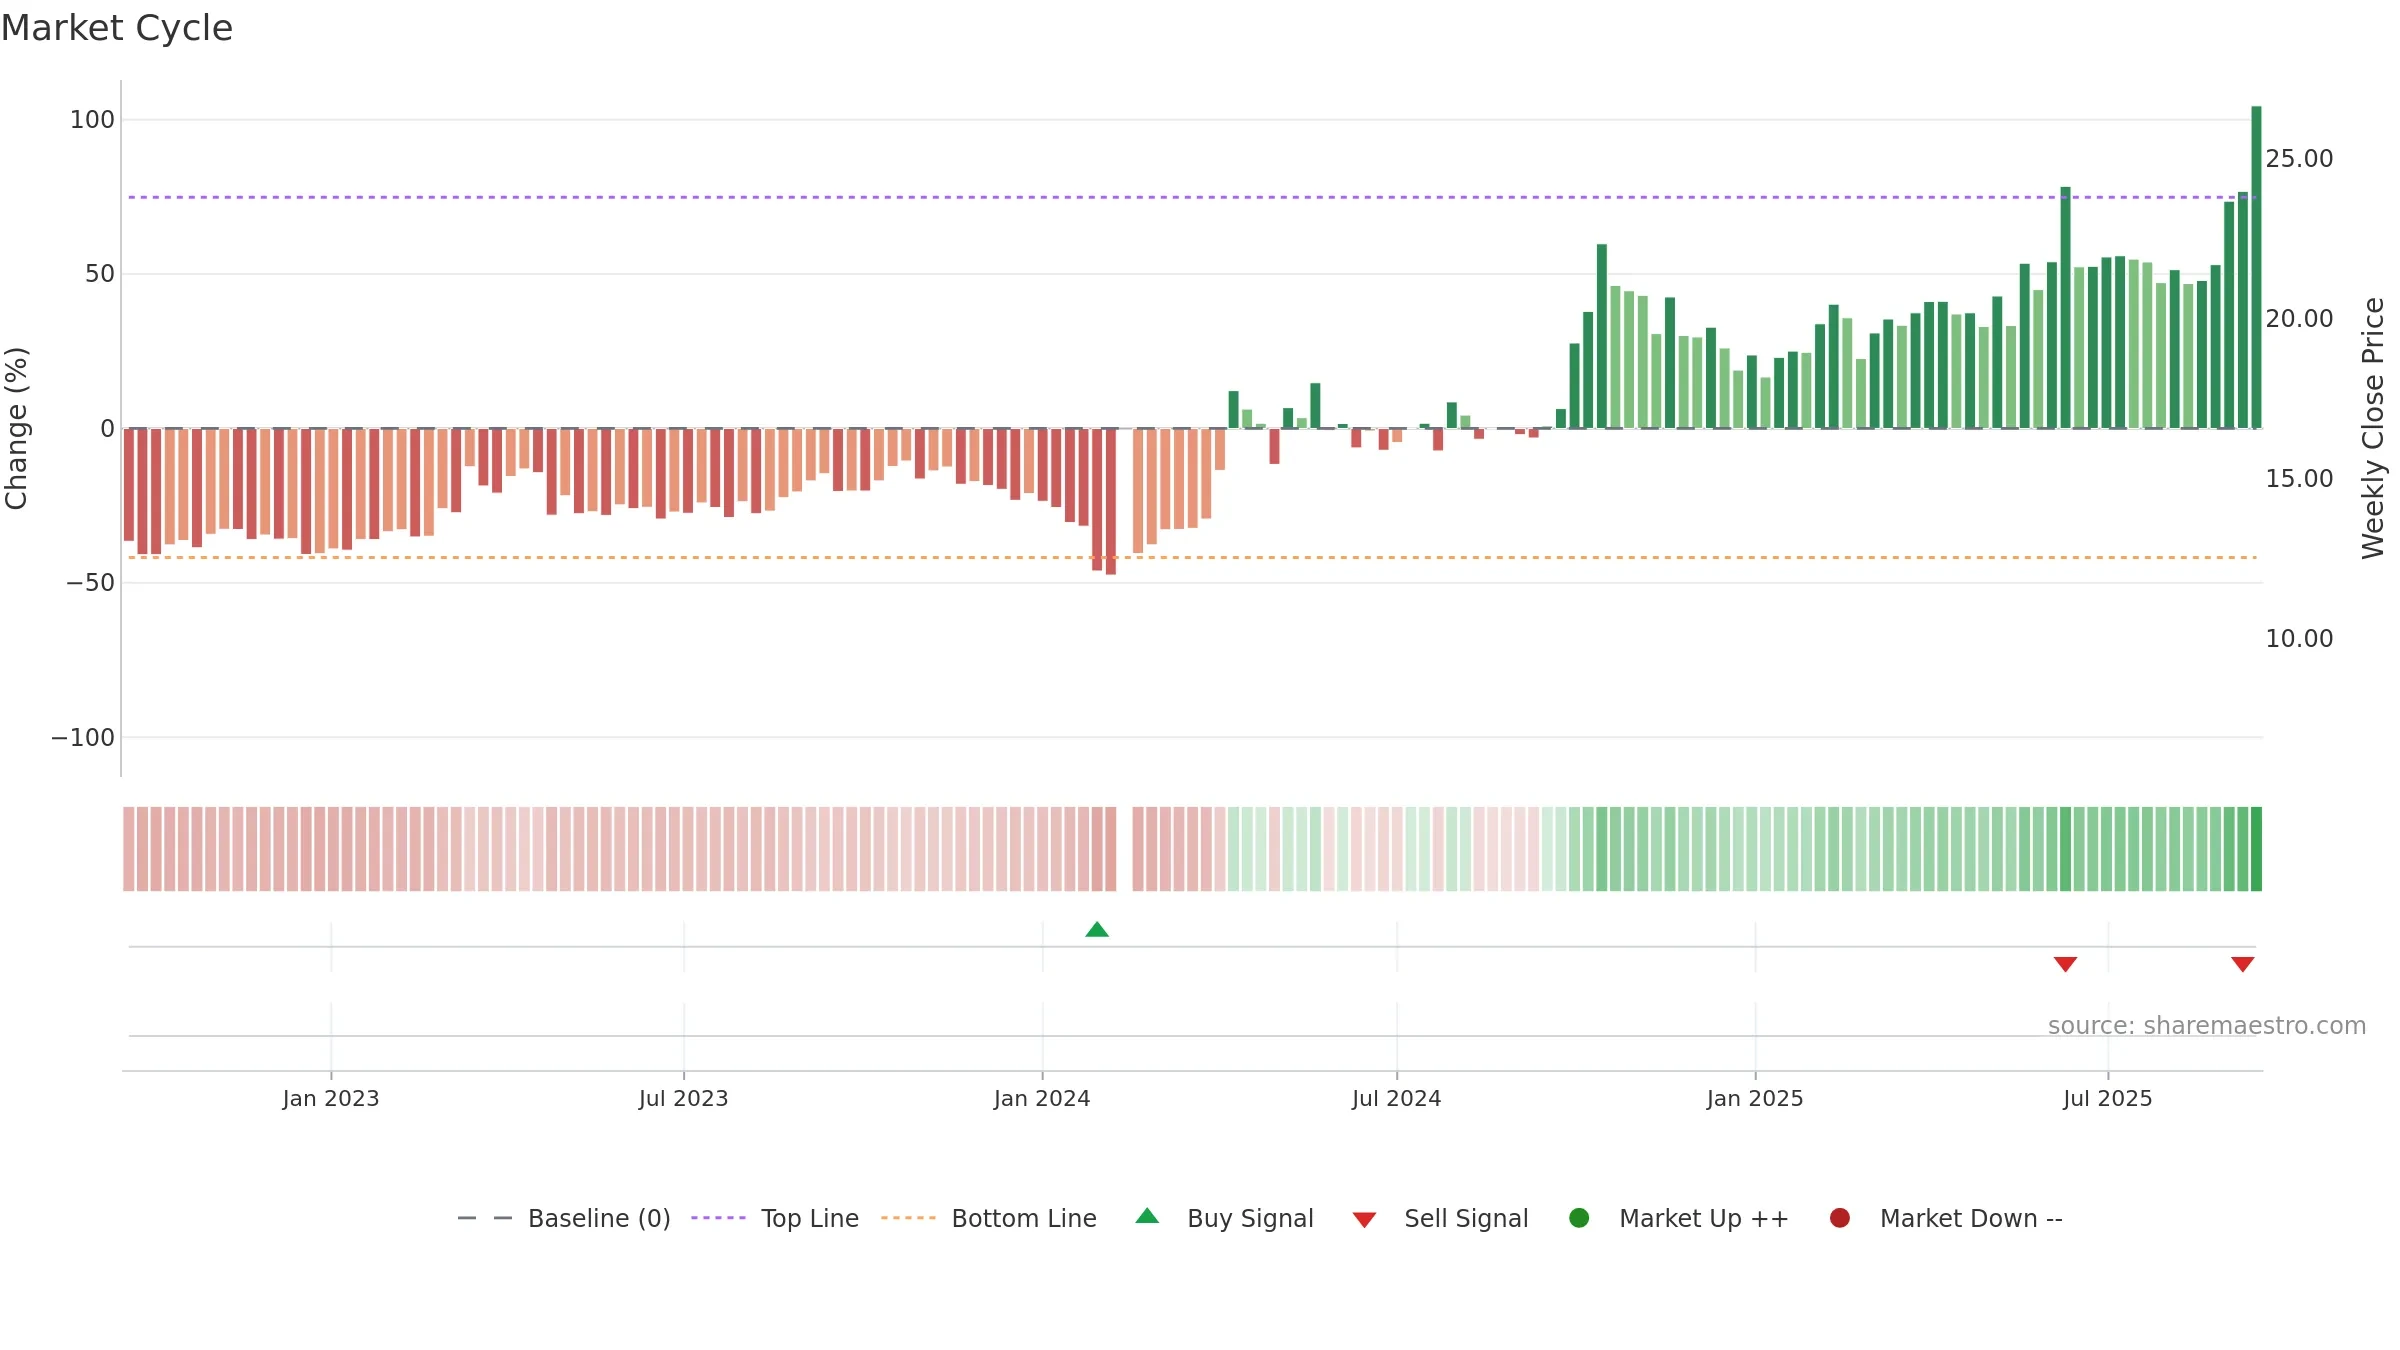2400x1350 pixels.
Task: Click the Sell Signal marker before Jul 2025
Action: [2065, 964]
